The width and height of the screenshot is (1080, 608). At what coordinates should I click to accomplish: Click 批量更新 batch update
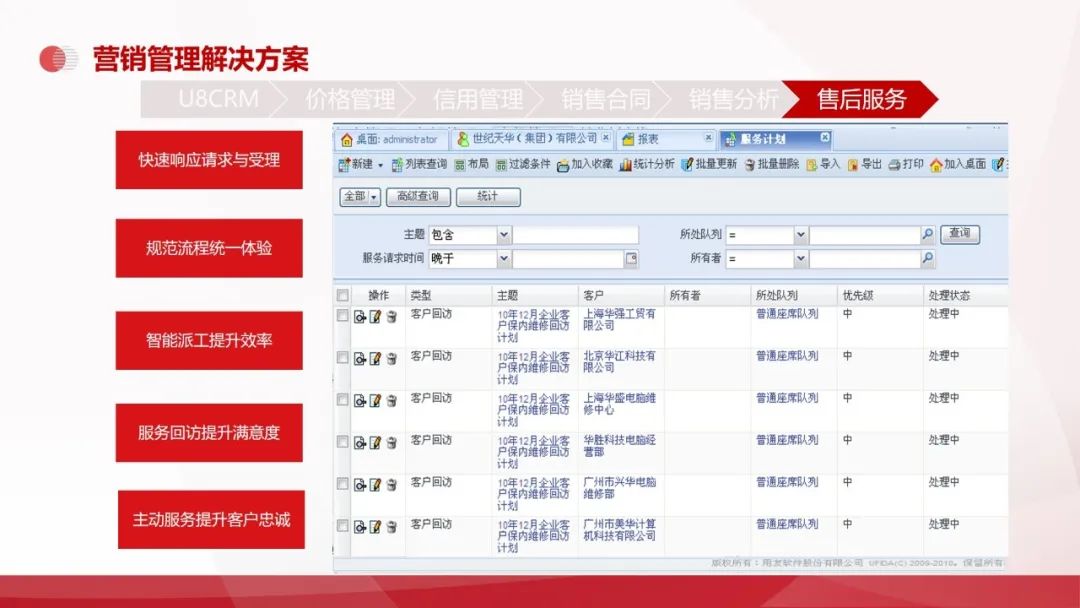(x=709, y=165)
